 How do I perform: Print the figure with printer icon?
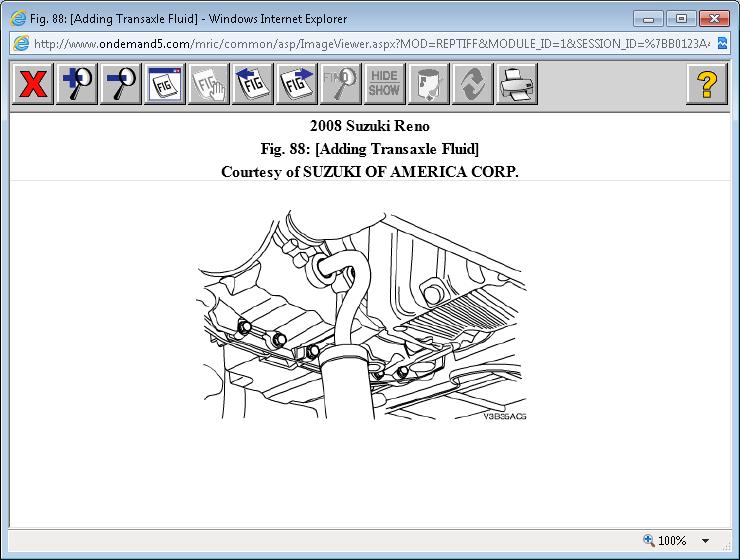click(x=517, y=84)
